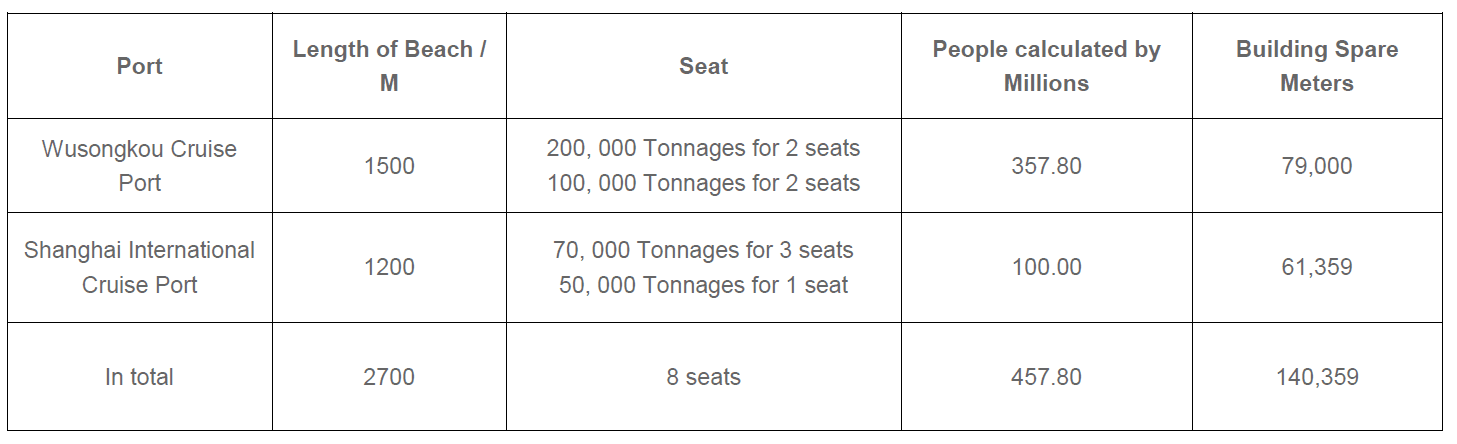The width and height of the screenshot is (1457, 444).
Task: Click the Length of Beach / M header
Action: (x=389, y=66)
